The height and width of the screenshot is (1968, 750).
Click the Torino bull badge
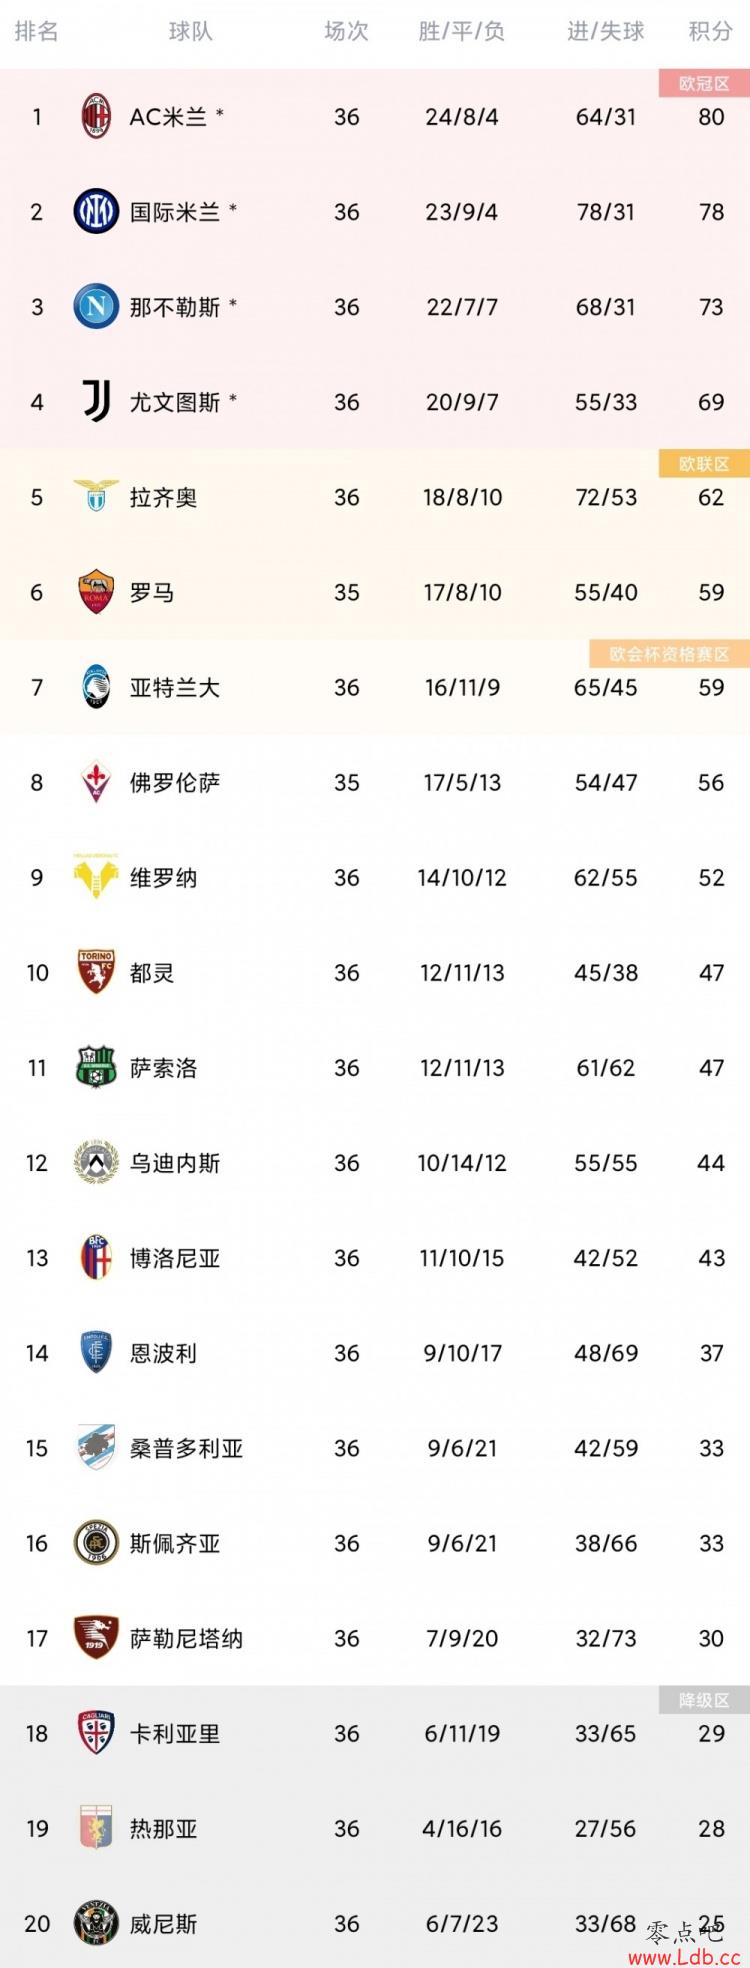pyautogui.click(x=96, y=972)
